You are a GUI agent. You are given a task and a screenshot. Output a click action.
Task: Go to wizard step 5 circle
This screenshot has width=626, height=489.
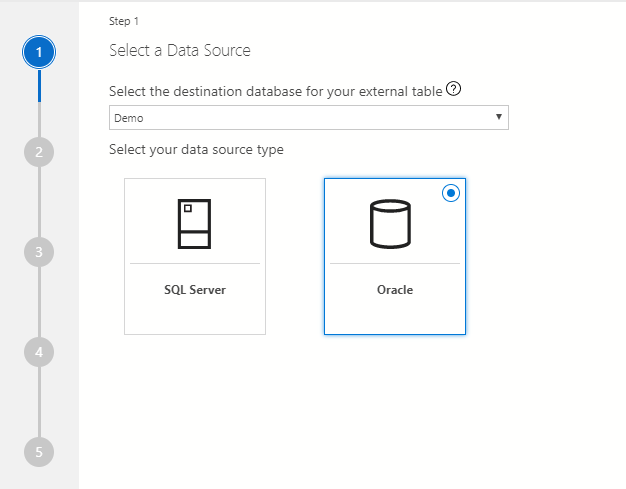(39, 452)
